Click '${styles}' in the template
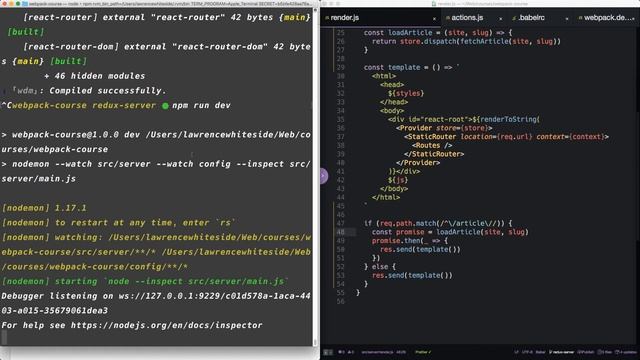The width and height of the screenshot is (640, 360). 406,93
